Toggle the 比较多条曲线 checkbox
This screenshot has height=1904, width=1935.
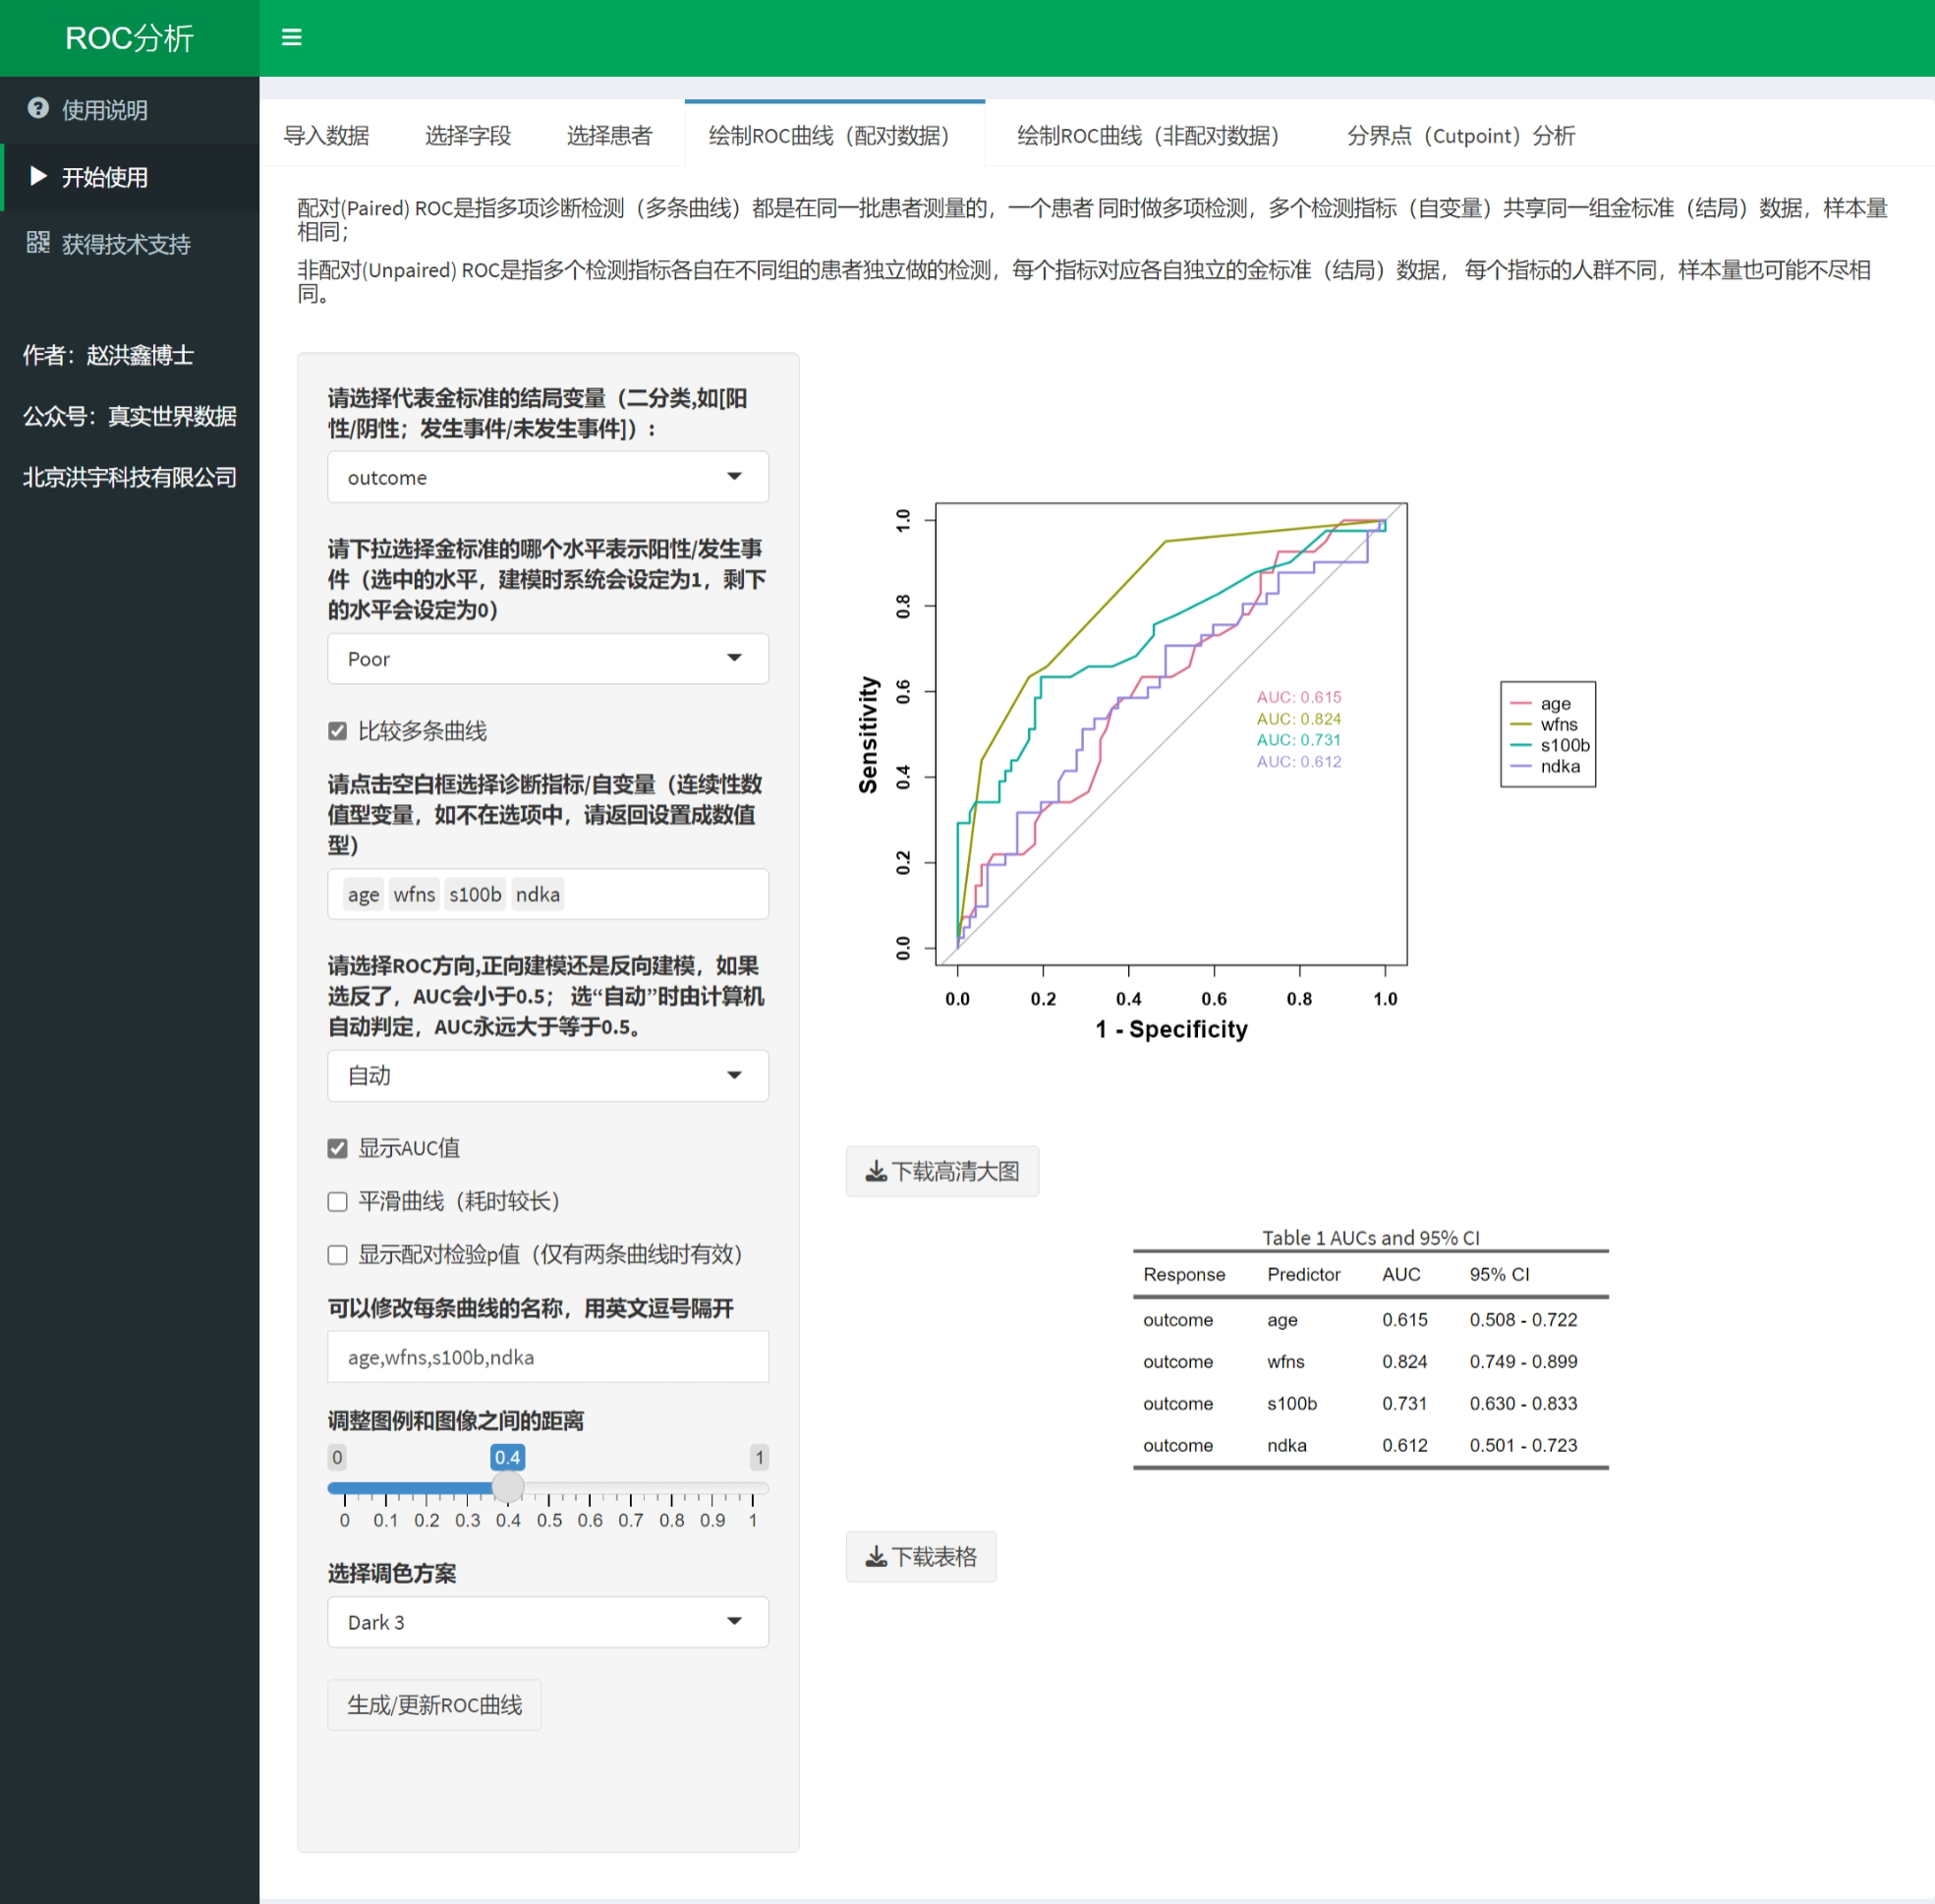click(x=337, y=731)
